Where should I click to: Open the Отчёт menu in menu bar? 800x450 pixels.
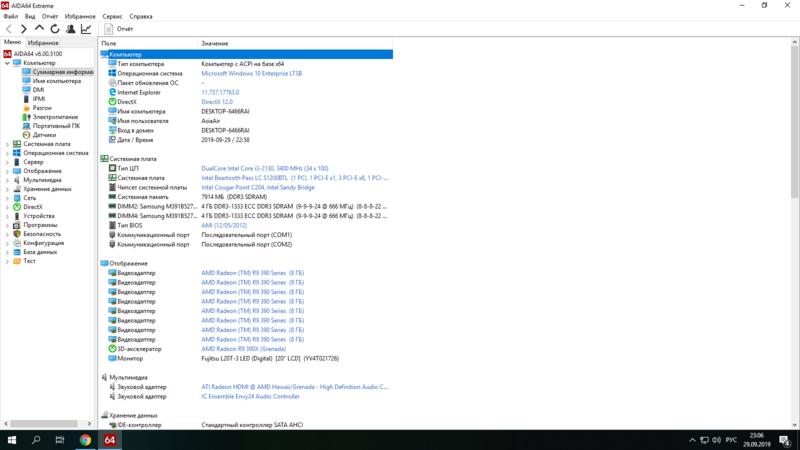(x=50, y=16)
